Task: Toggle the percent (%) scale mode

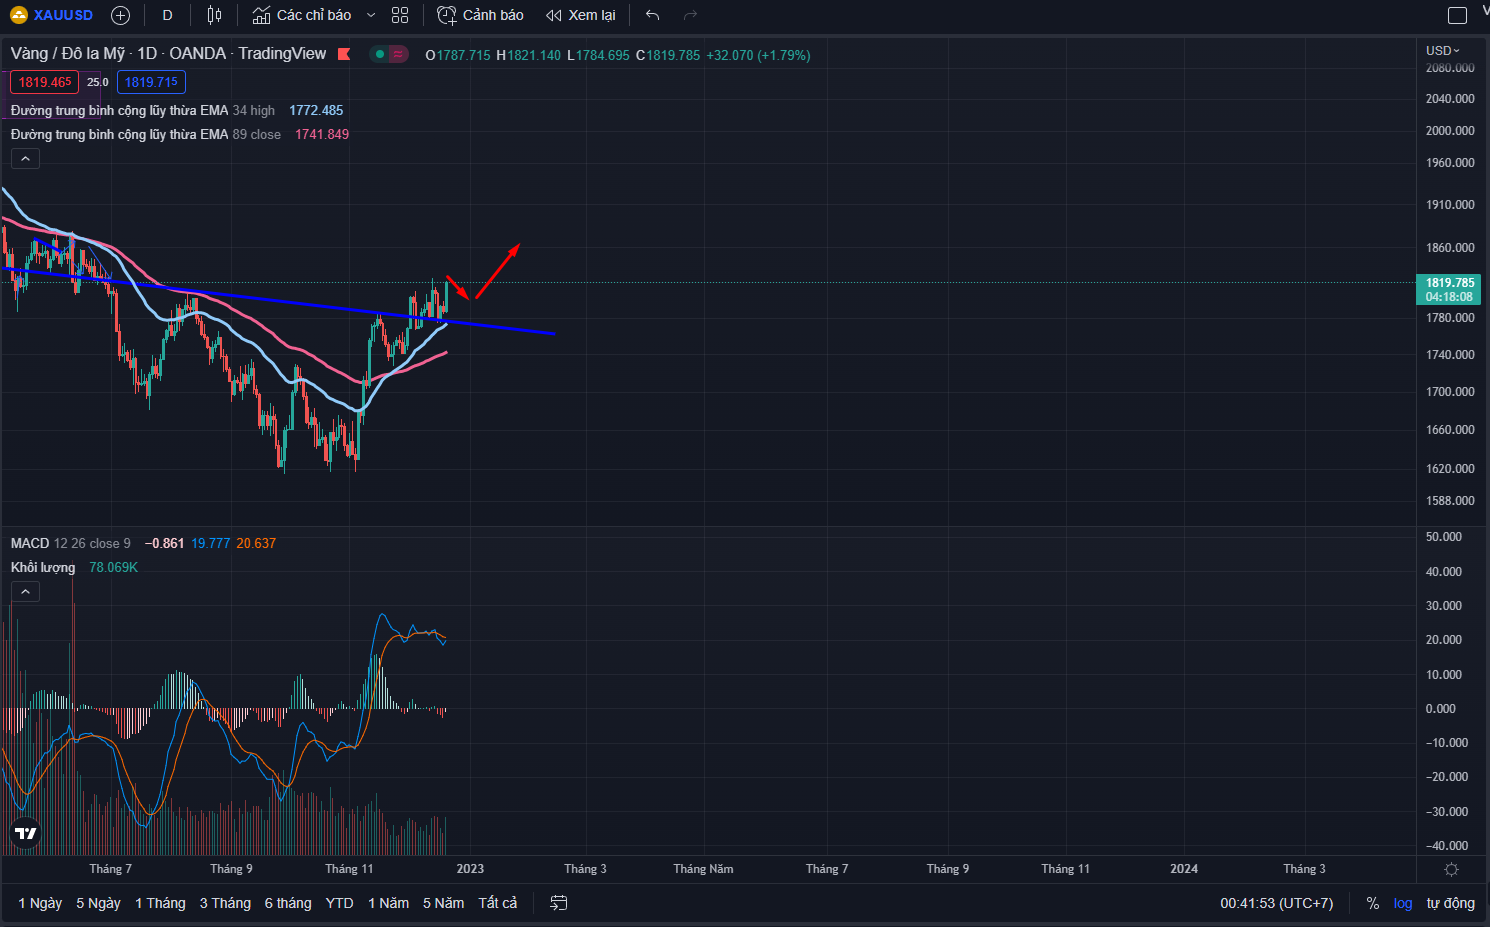Action: click(1373, 903)
